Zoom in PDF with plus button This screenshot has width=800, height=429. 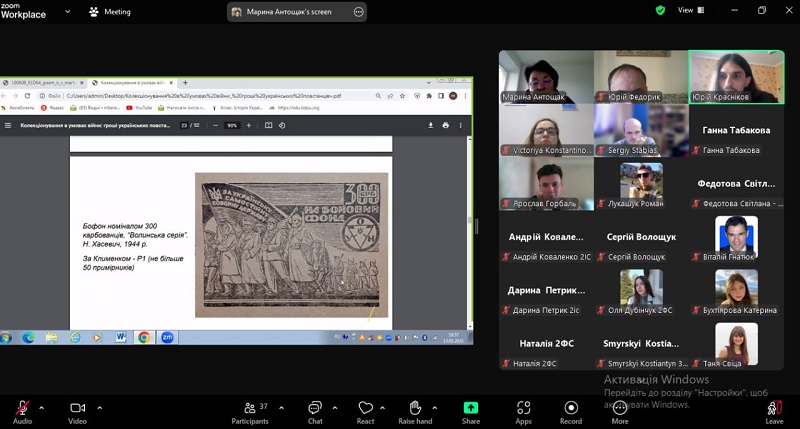[248, 125]
